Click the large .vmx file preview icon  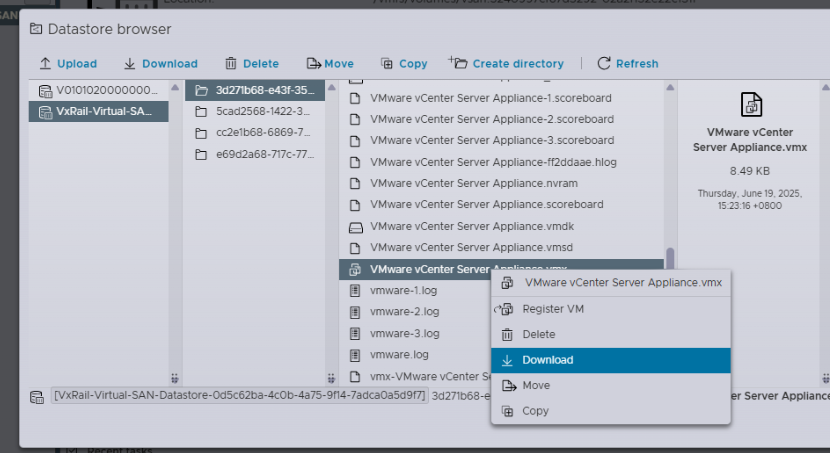tap(751, 104)
